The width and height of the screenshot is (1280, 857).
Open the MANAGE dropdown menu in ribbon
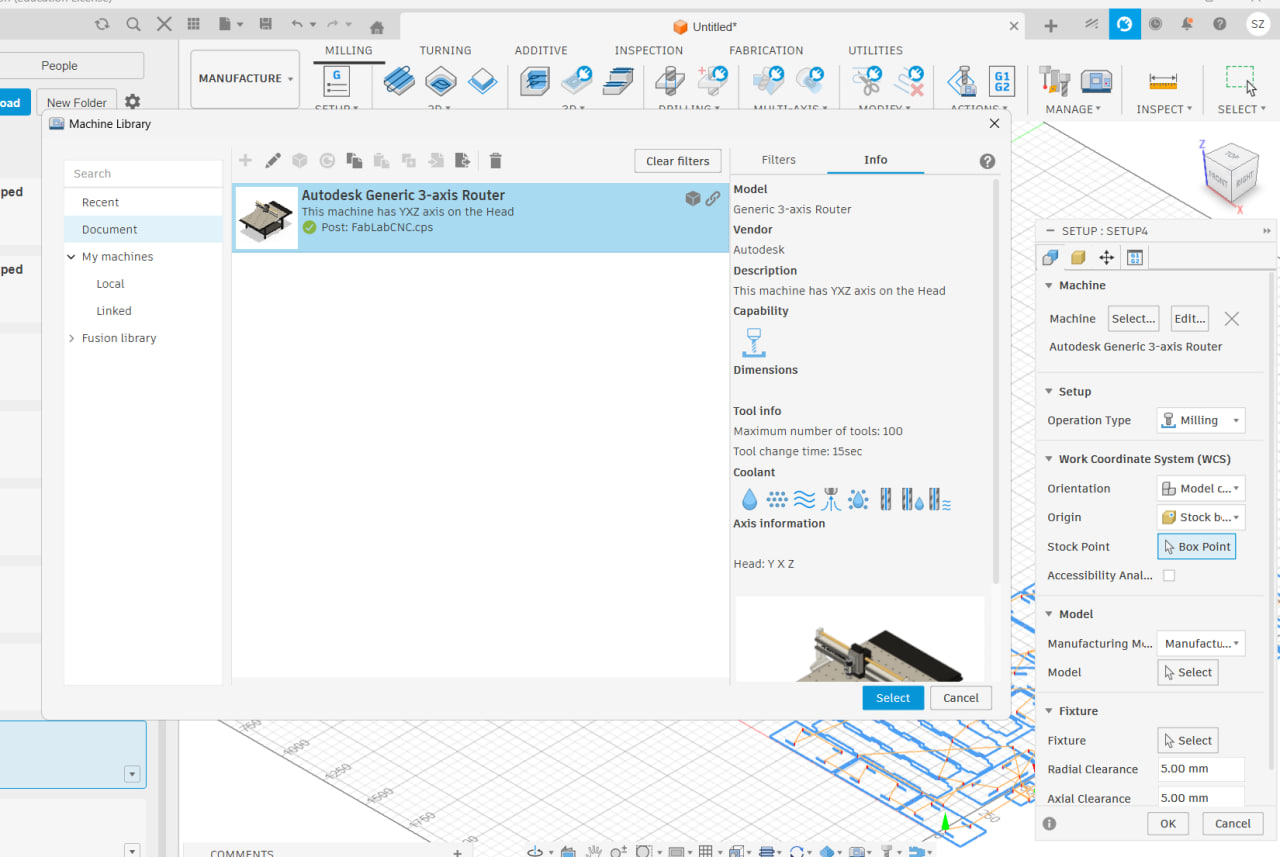click(x=1073, y=109)
